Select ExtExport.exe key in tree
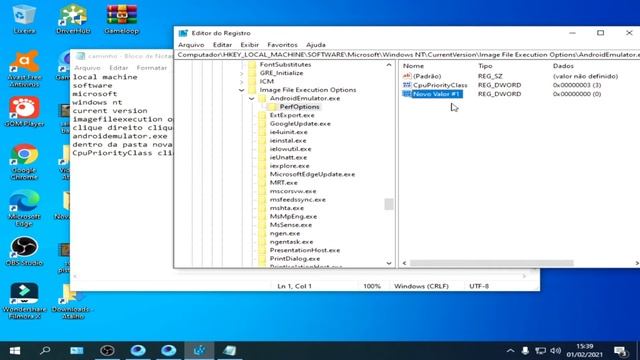 tap(292, 115)
